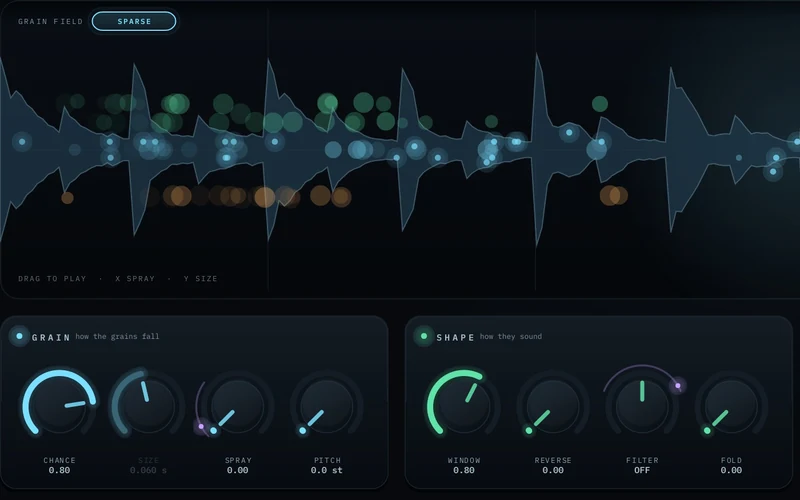Click 'how the grains fall' subtitle
This screenshot has height=500, width=800.
(117, 336)
